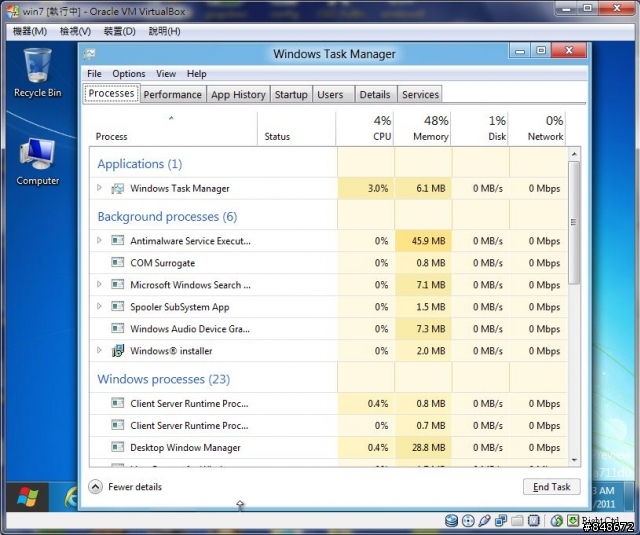Open the Computer desktop icon
640x535 pixels.
coord(38,162)
